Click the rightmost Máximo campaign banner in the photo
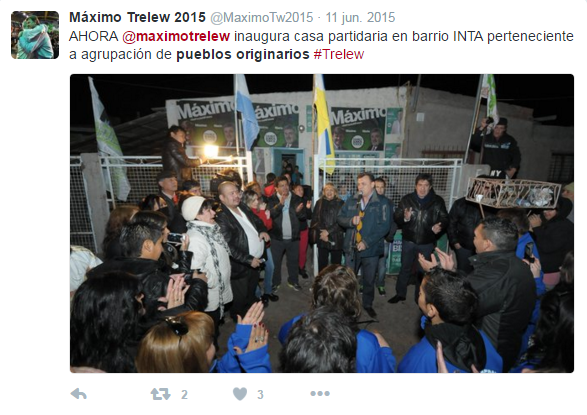587x415 pixels. click(x=358, y=129)
